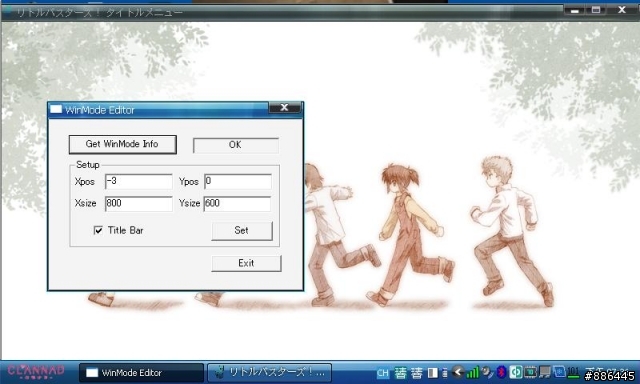Image resolution: width=640 pixels, height=384 pixels.
Task: Maximize the リトルバスターズ game window
Action: (x=596, y=10)
